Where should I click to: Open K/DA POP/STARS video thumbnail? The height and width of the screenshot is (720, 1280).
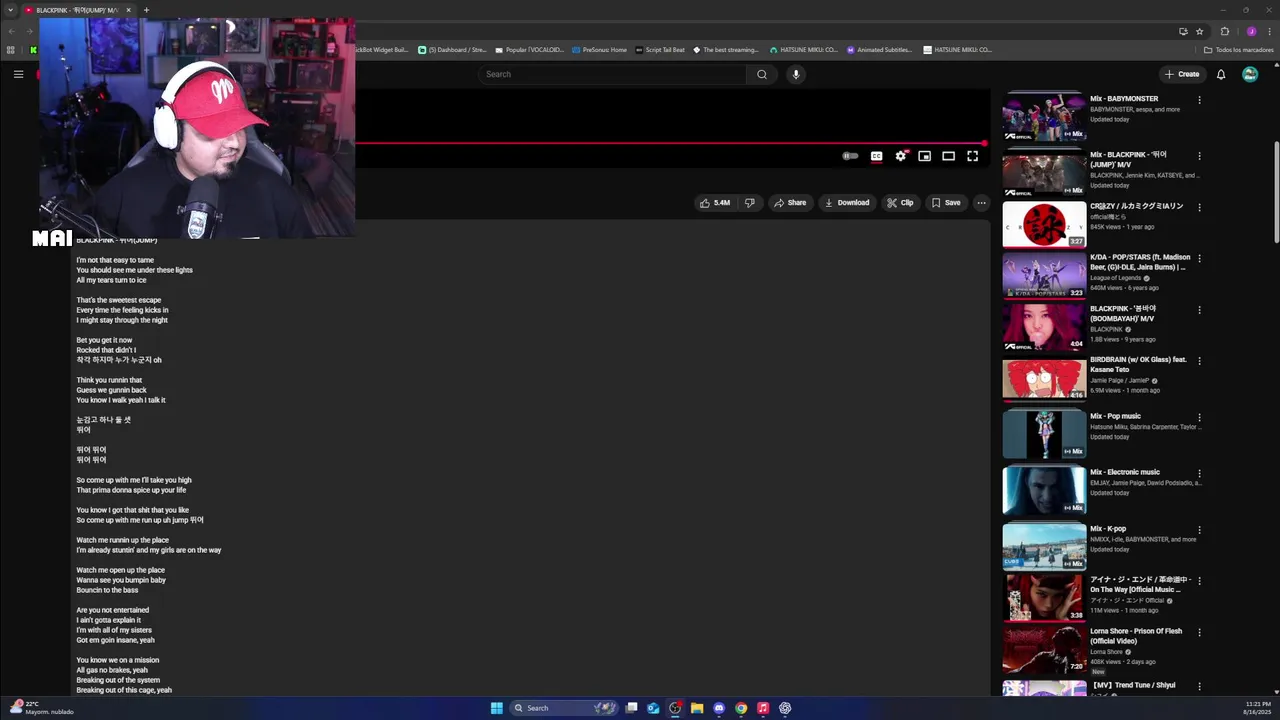point(1044,275)
